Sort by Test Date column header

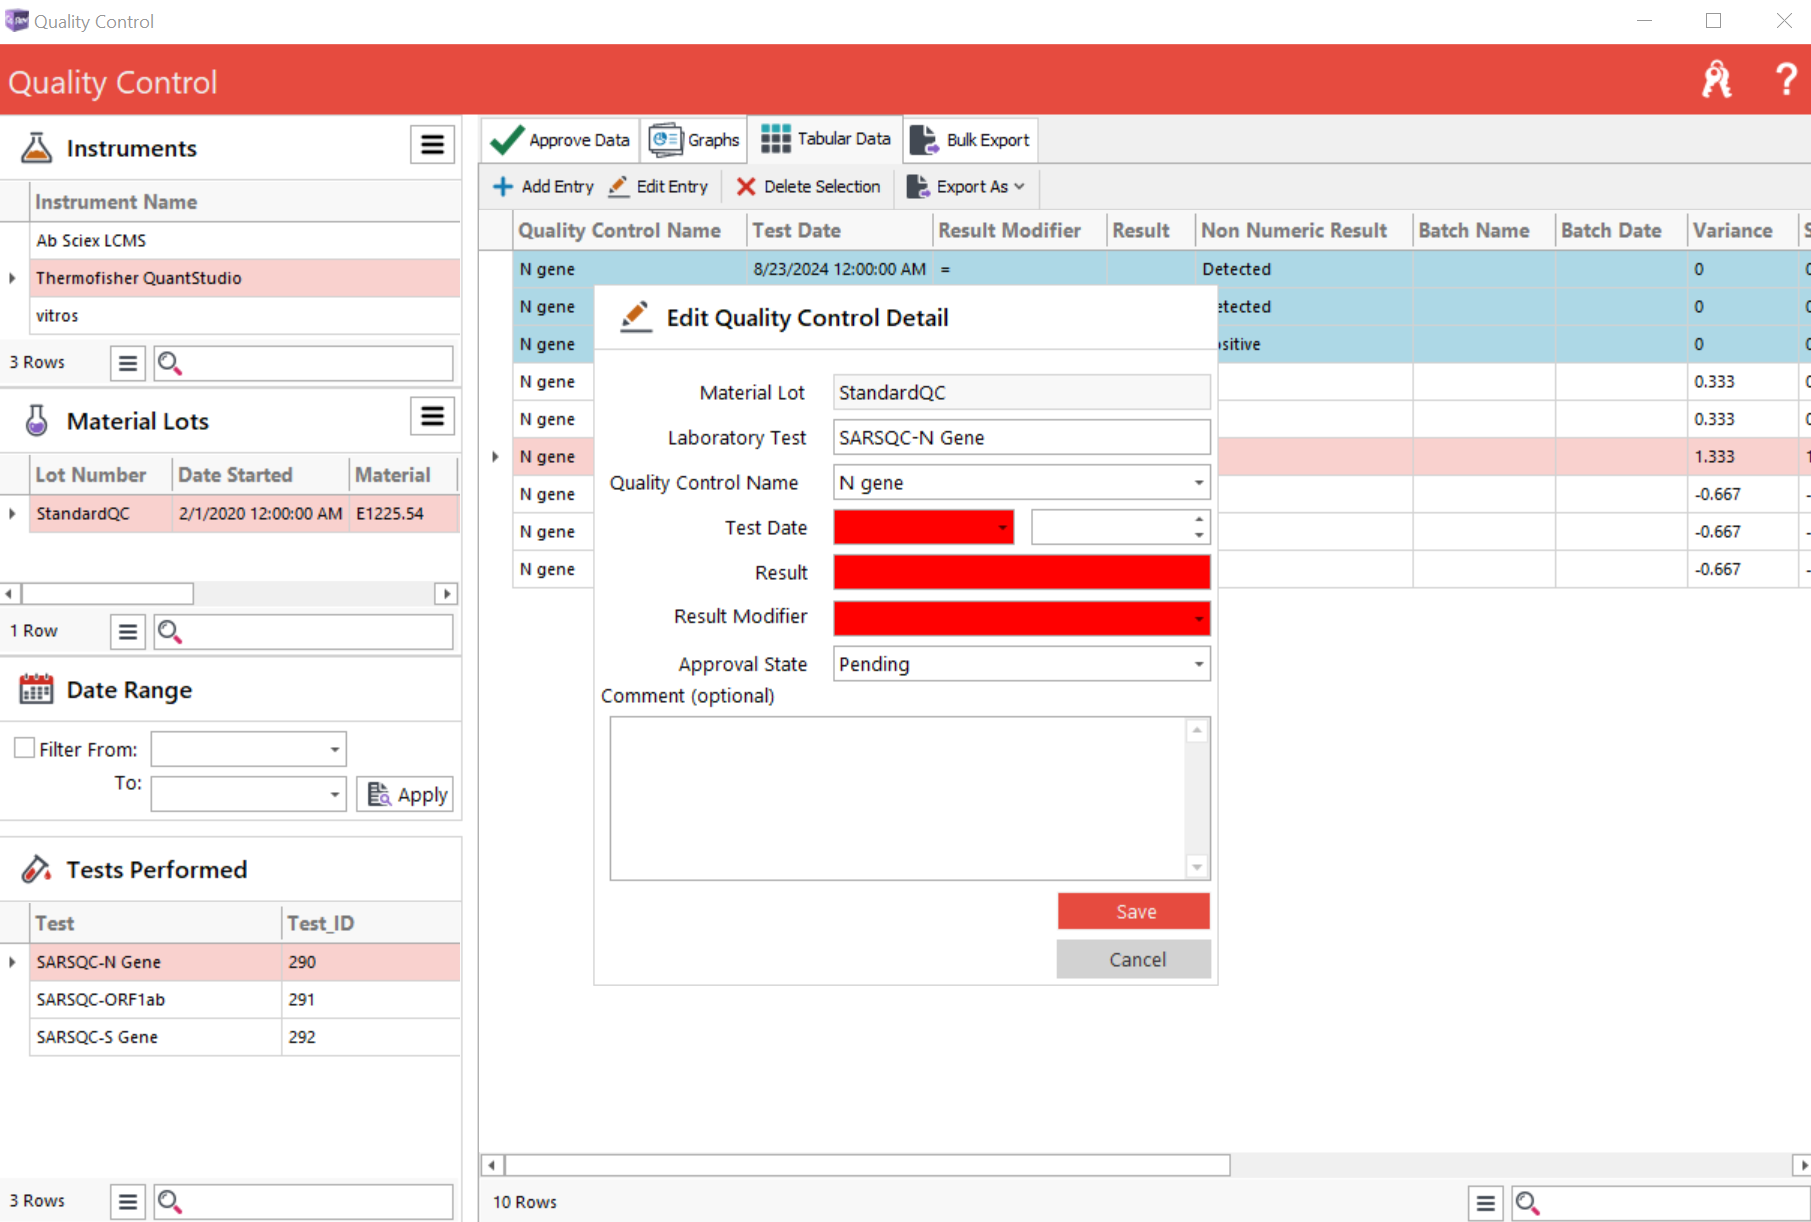tap(839, 231)
